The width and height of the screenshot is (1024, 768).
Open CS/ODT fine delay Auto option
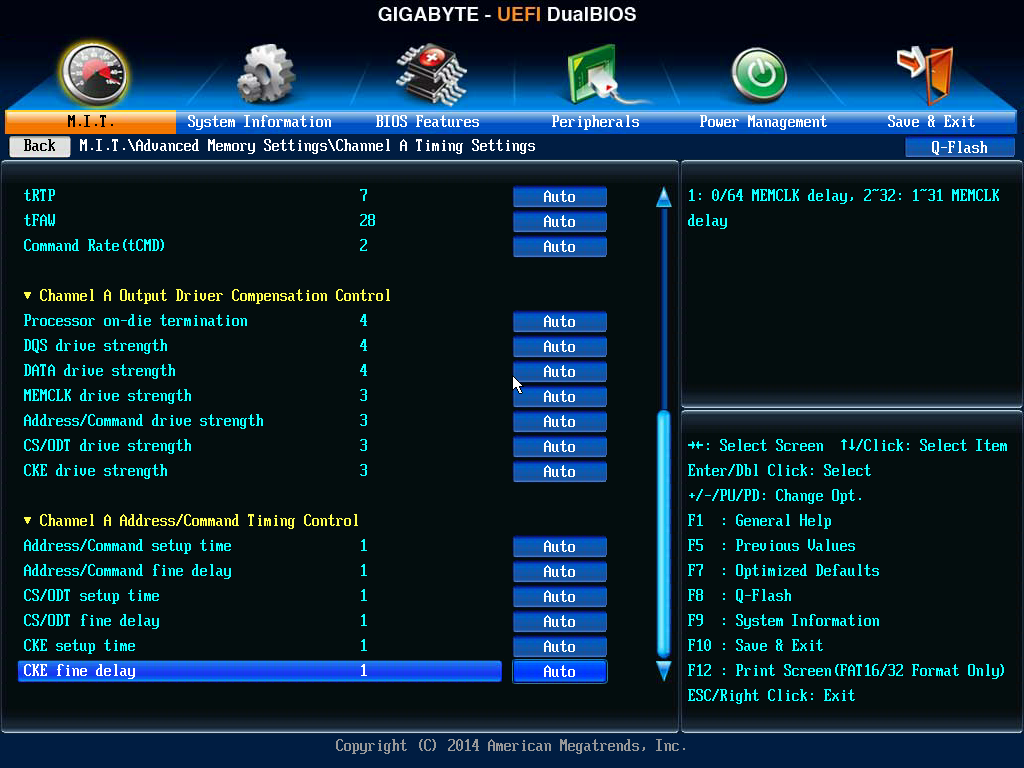pyautogui.click(x=560, y=621)
